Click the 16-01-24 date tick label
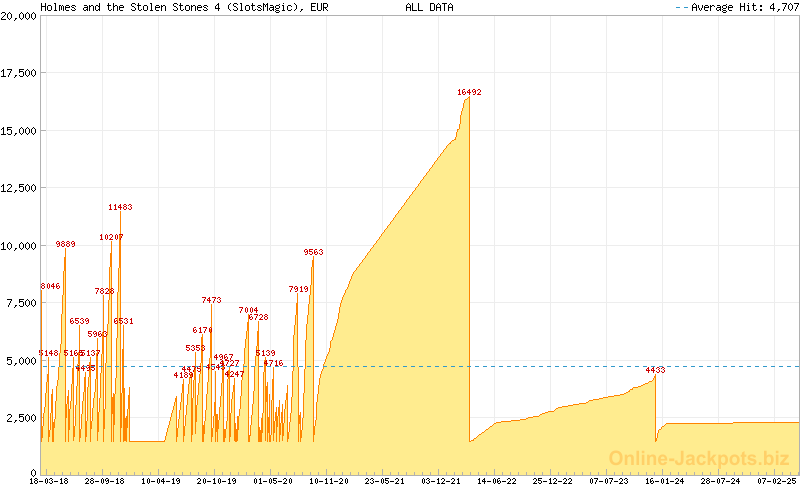 665,481
